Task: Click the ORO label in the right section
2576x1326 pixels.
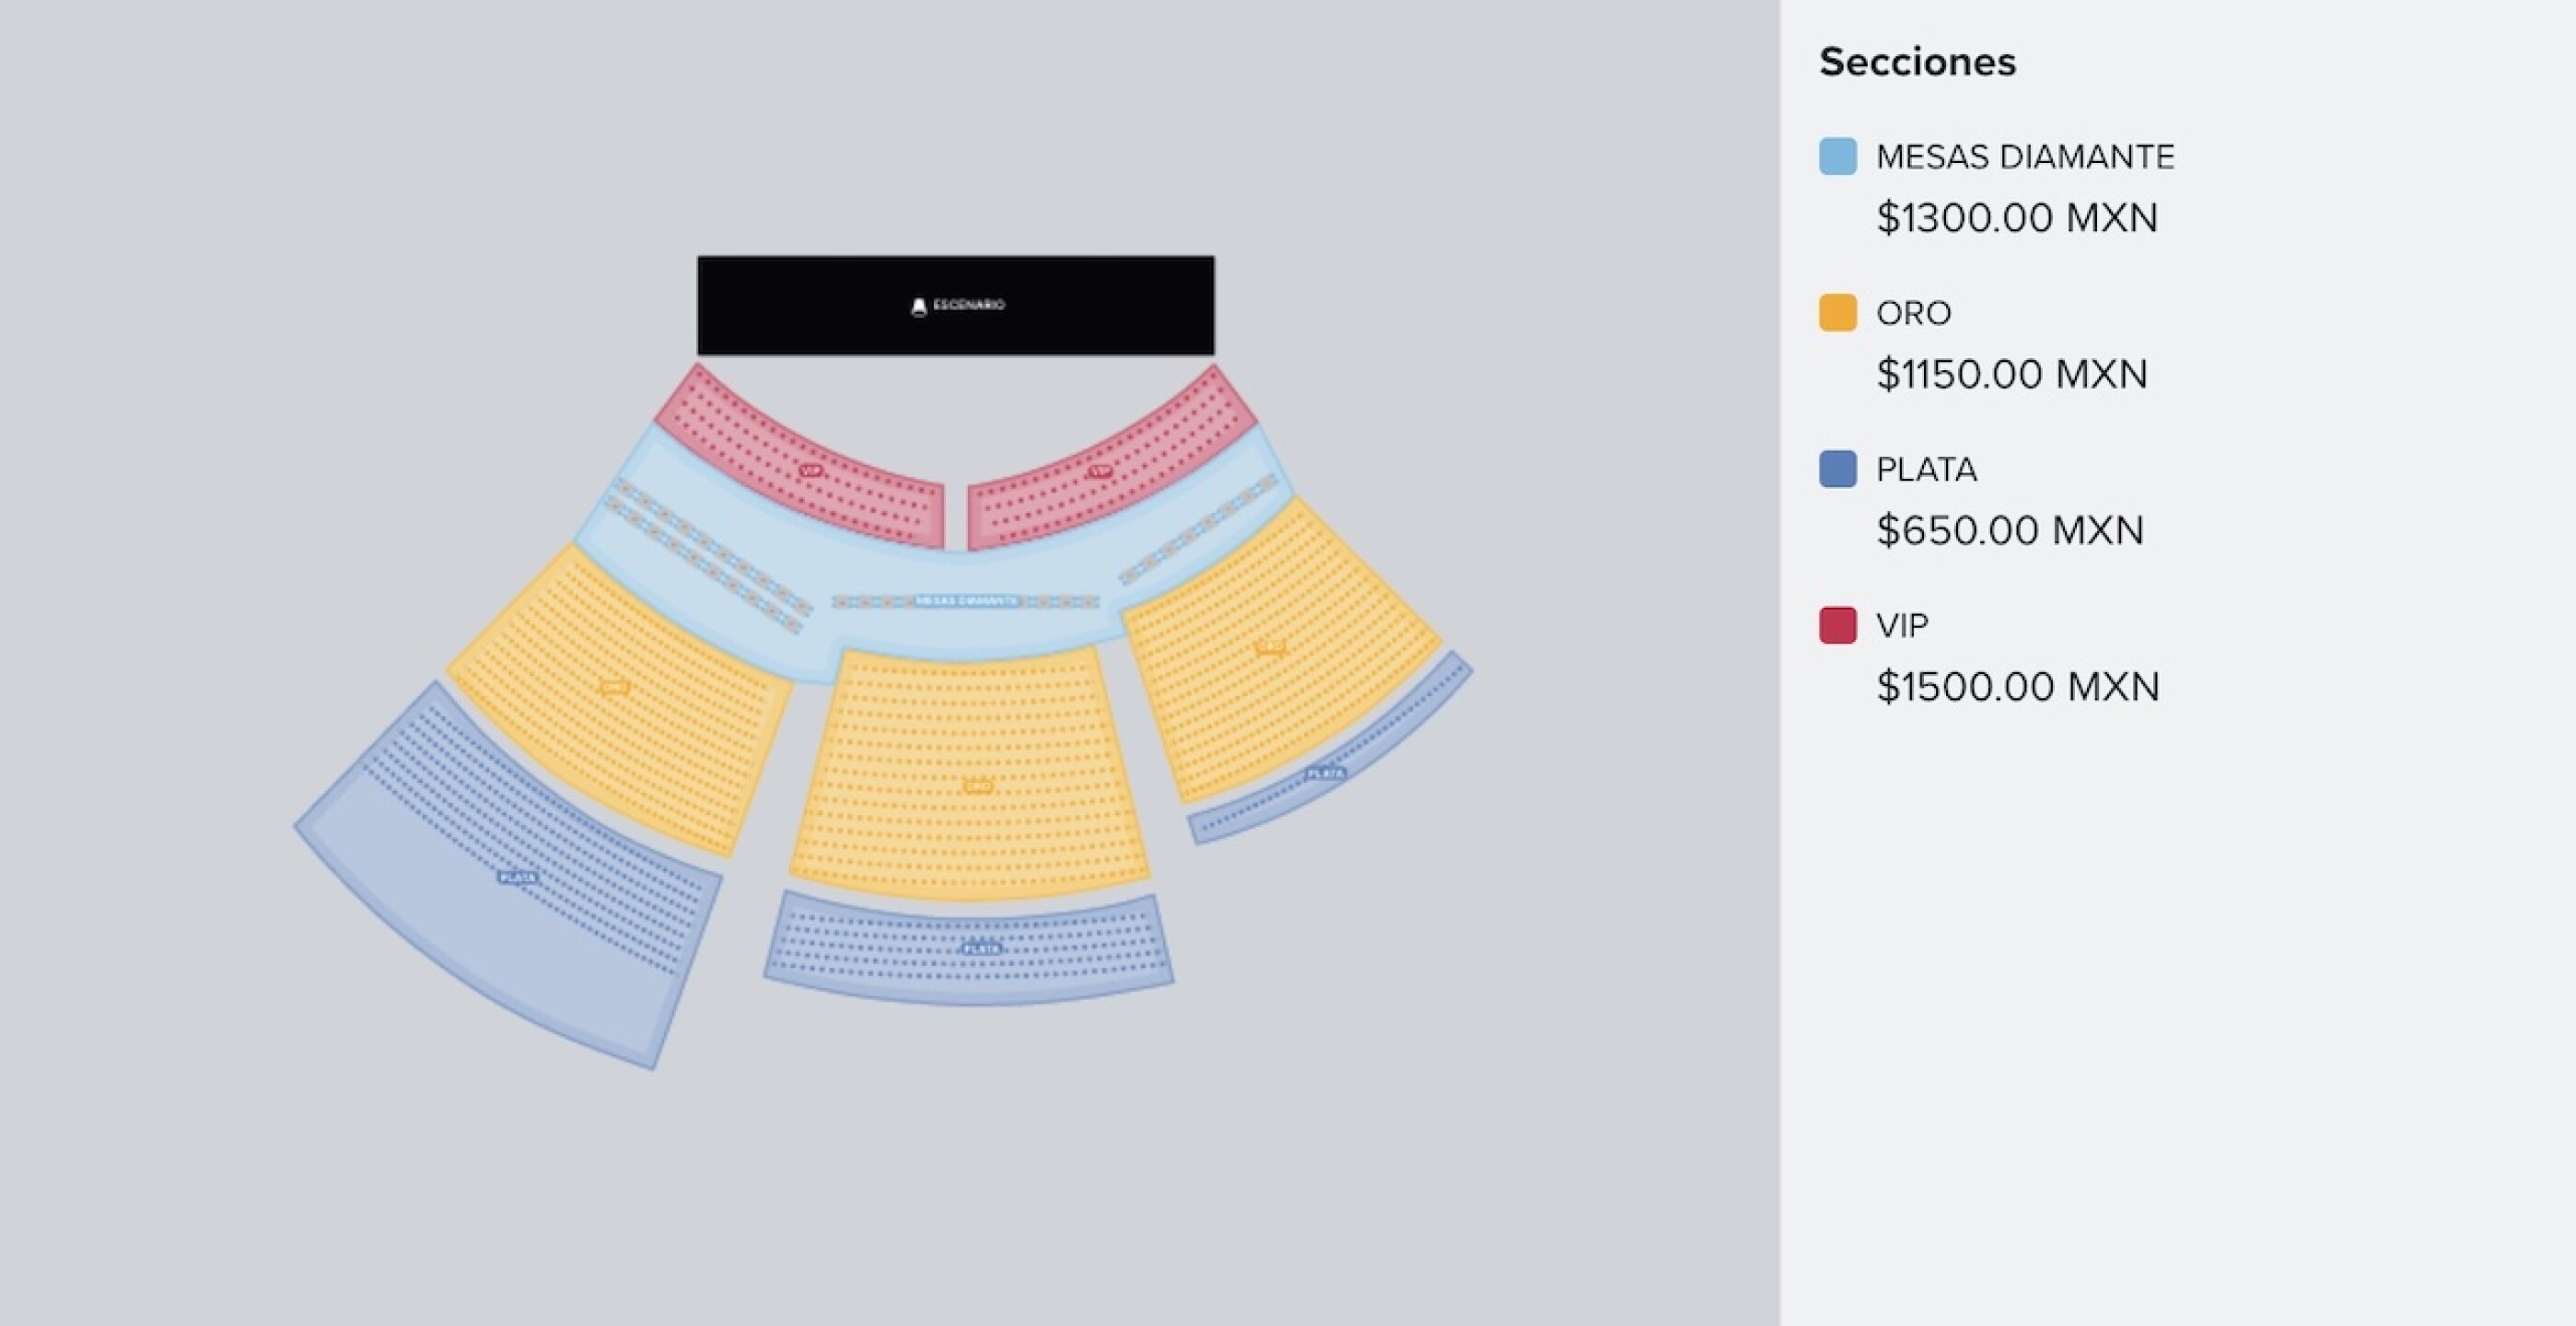Action: click(1270, 648)
